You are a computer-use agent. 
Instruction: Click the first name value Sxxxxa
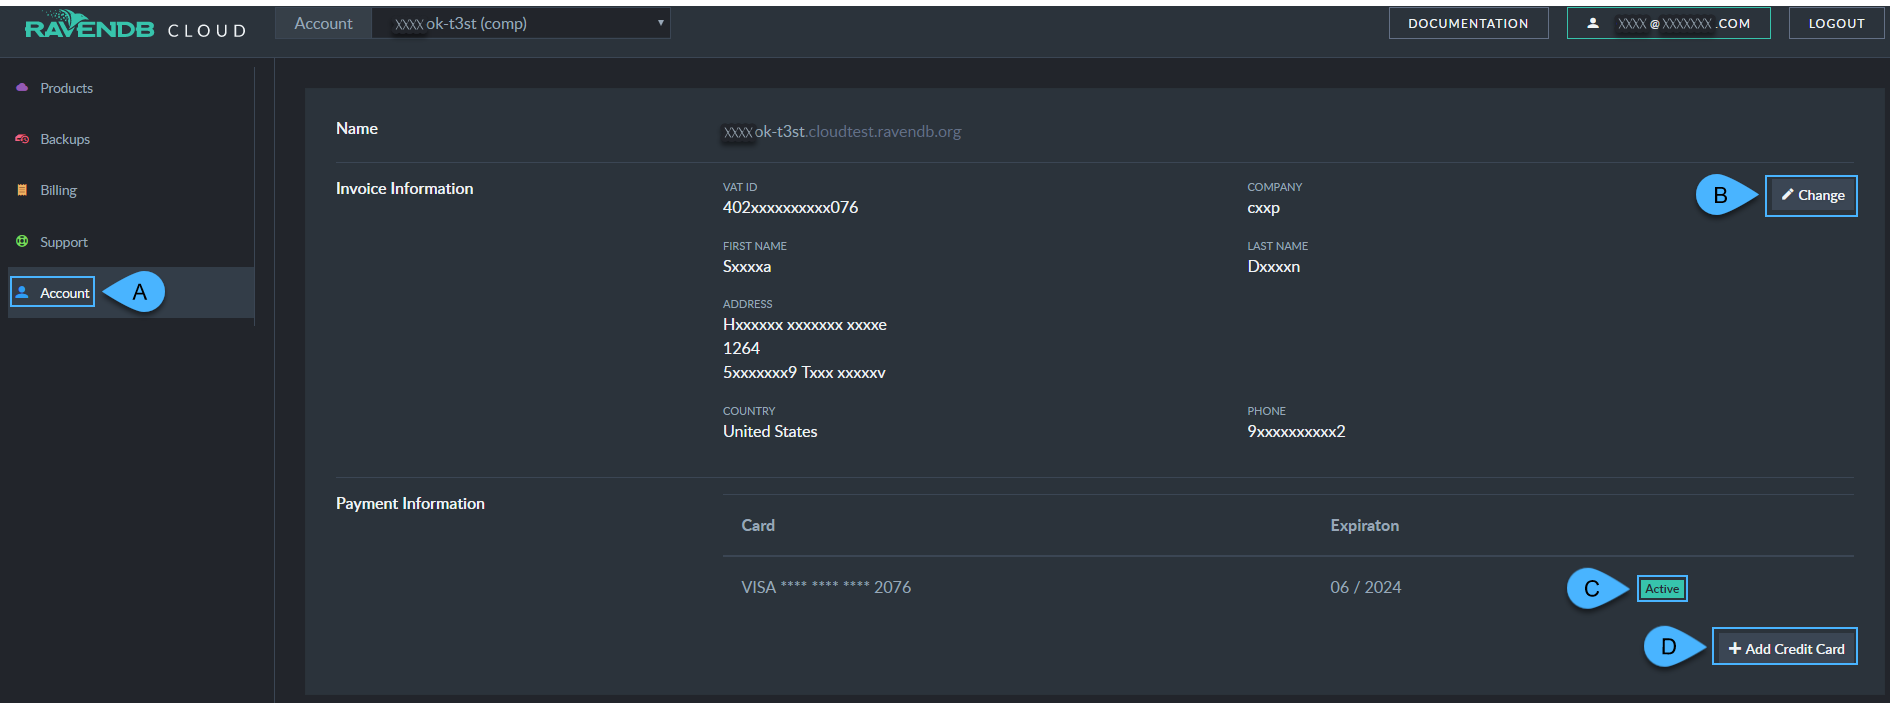point(747,267)
